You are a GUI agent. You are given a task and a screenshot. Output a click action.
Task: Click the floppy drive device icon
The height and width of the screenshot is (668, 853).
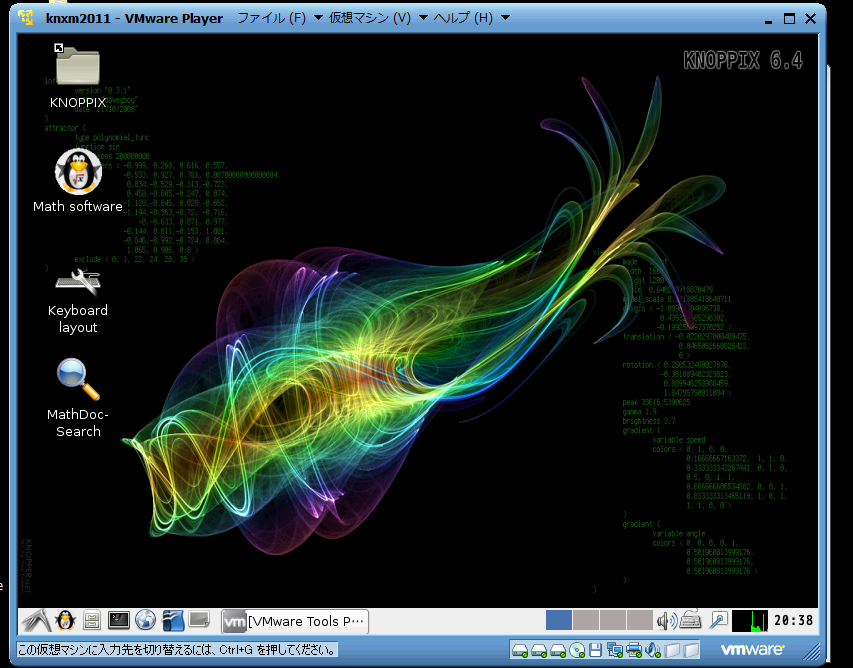595,650
